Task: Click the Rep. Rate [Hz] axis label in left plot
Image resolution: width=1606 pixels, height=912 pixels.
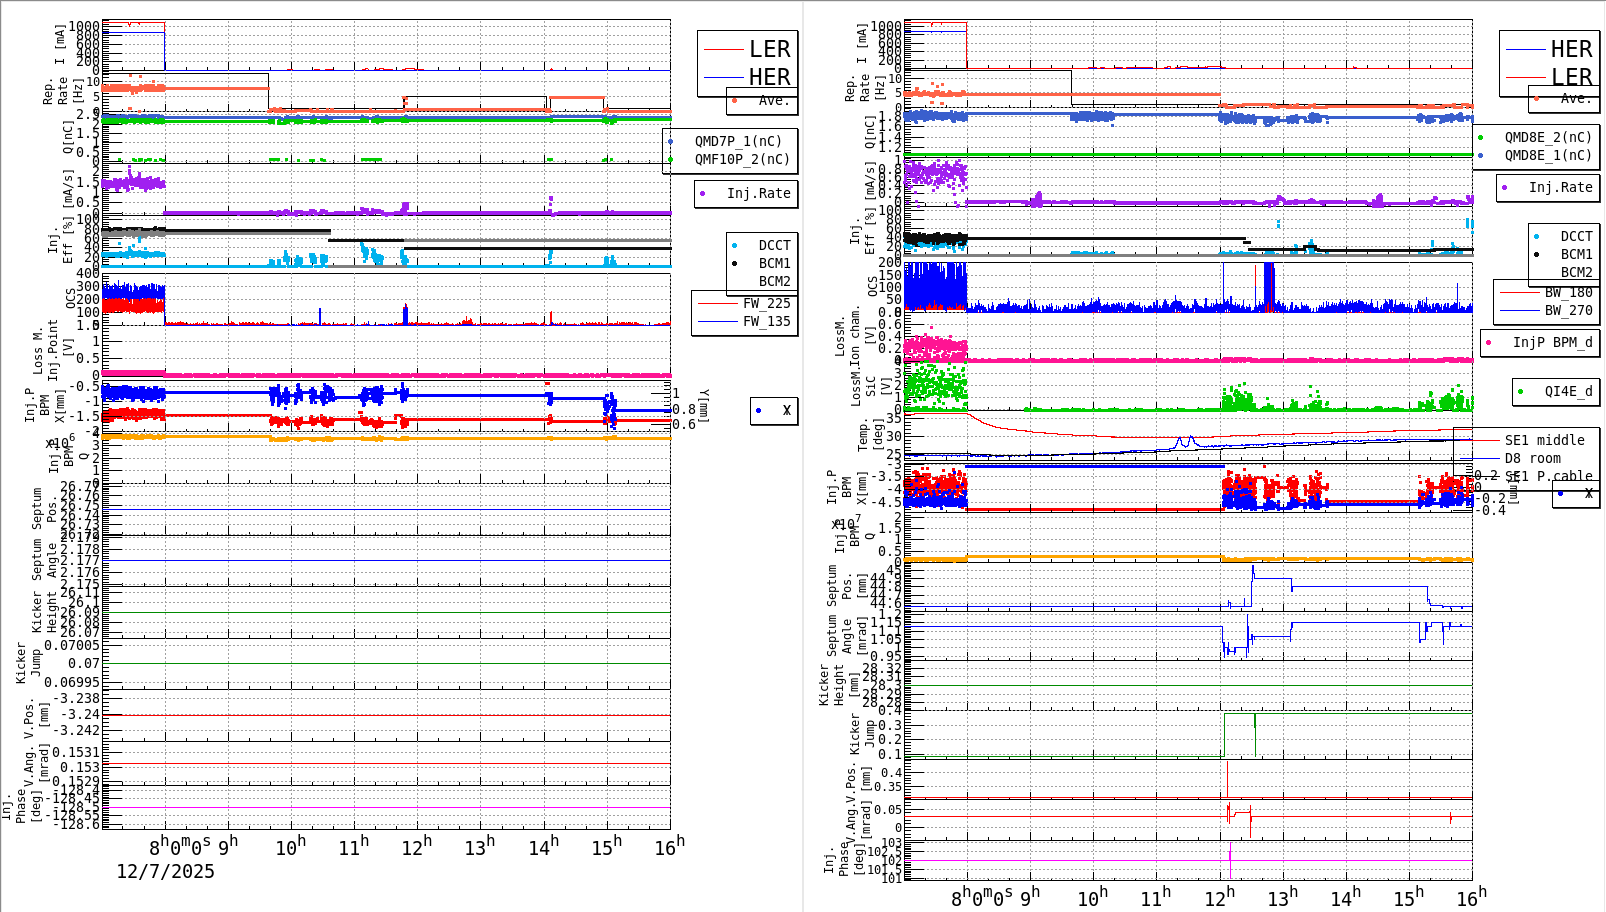Action: tap(62, 92)
